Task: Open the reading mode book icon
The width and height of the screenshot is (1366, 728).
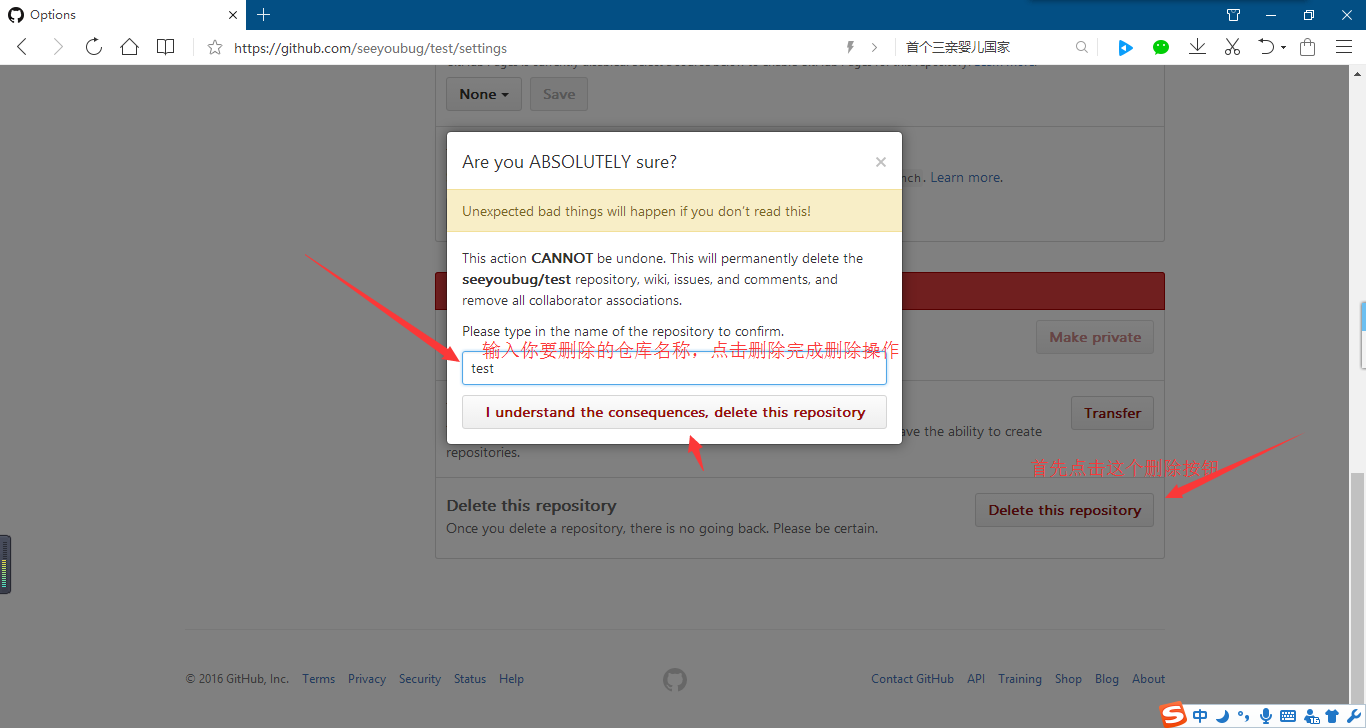Action: 165,47
